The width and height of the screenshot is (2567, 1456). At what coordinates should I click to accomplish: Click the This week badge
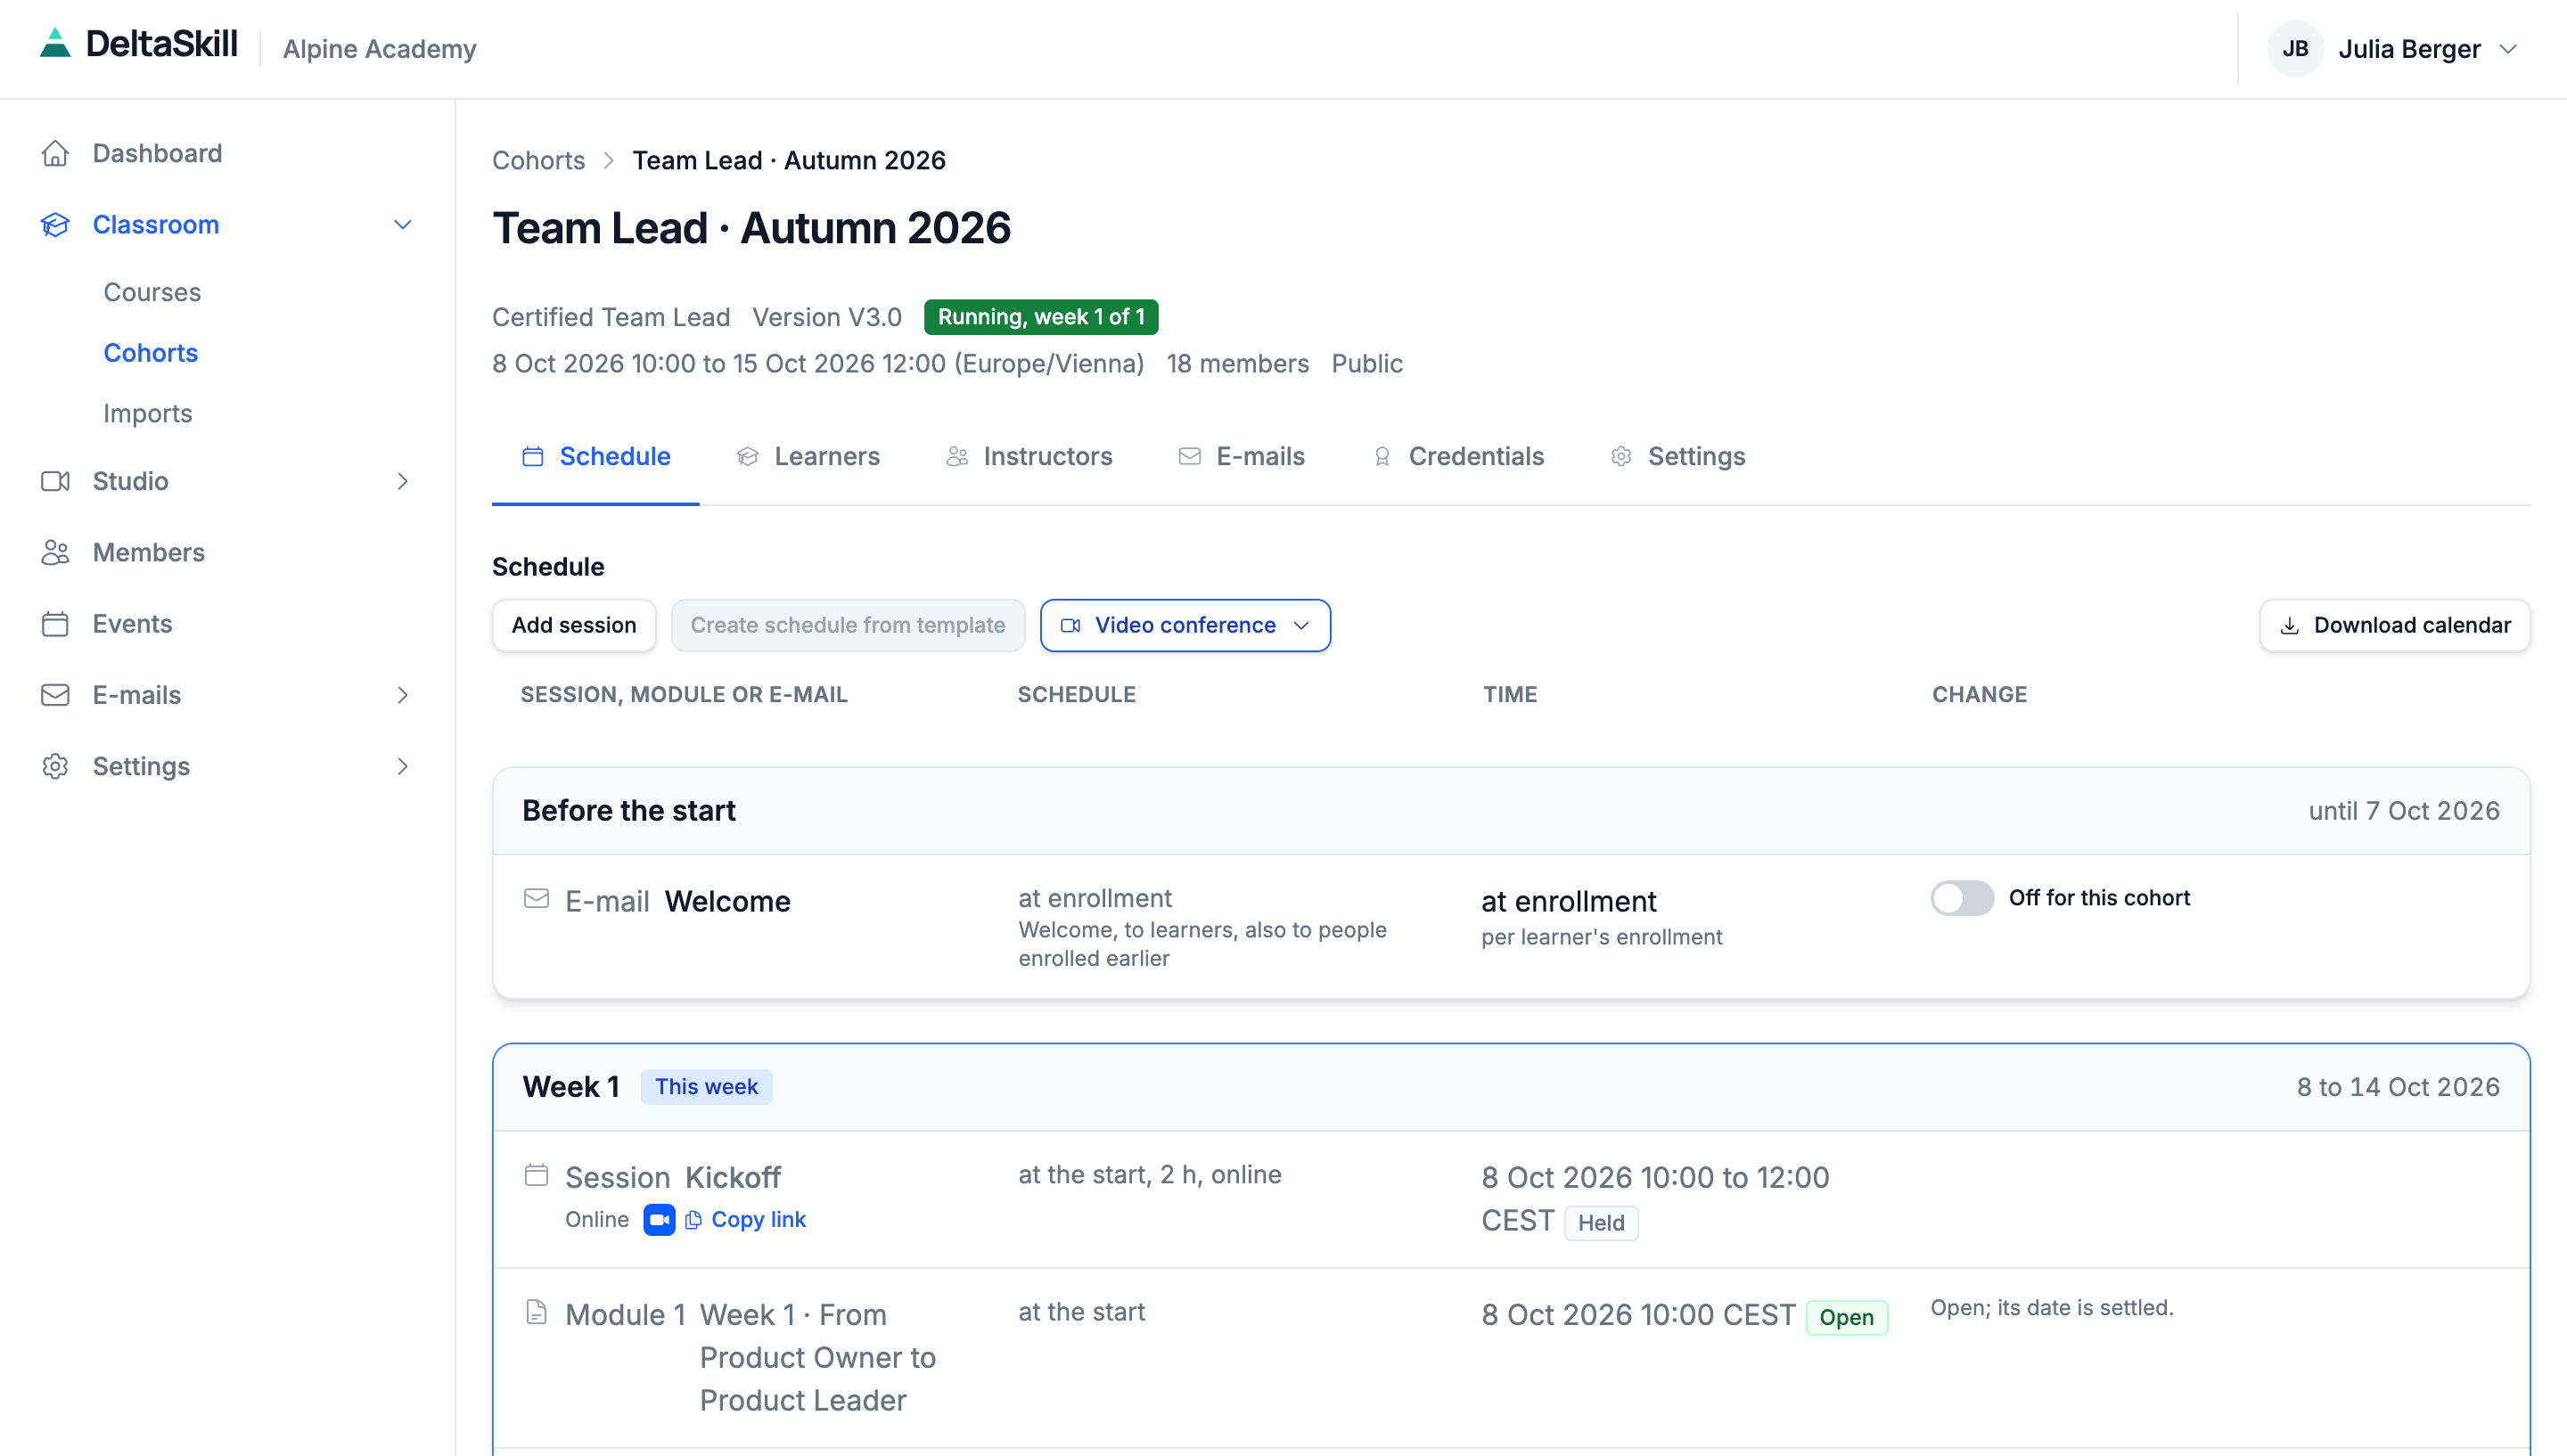tap(706, 1086)
